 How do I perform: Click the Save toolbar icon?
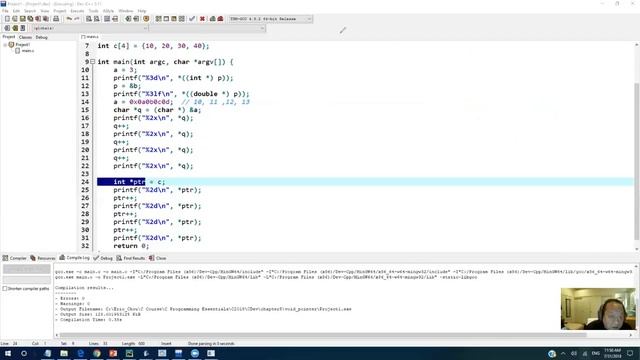pos(22,19)
